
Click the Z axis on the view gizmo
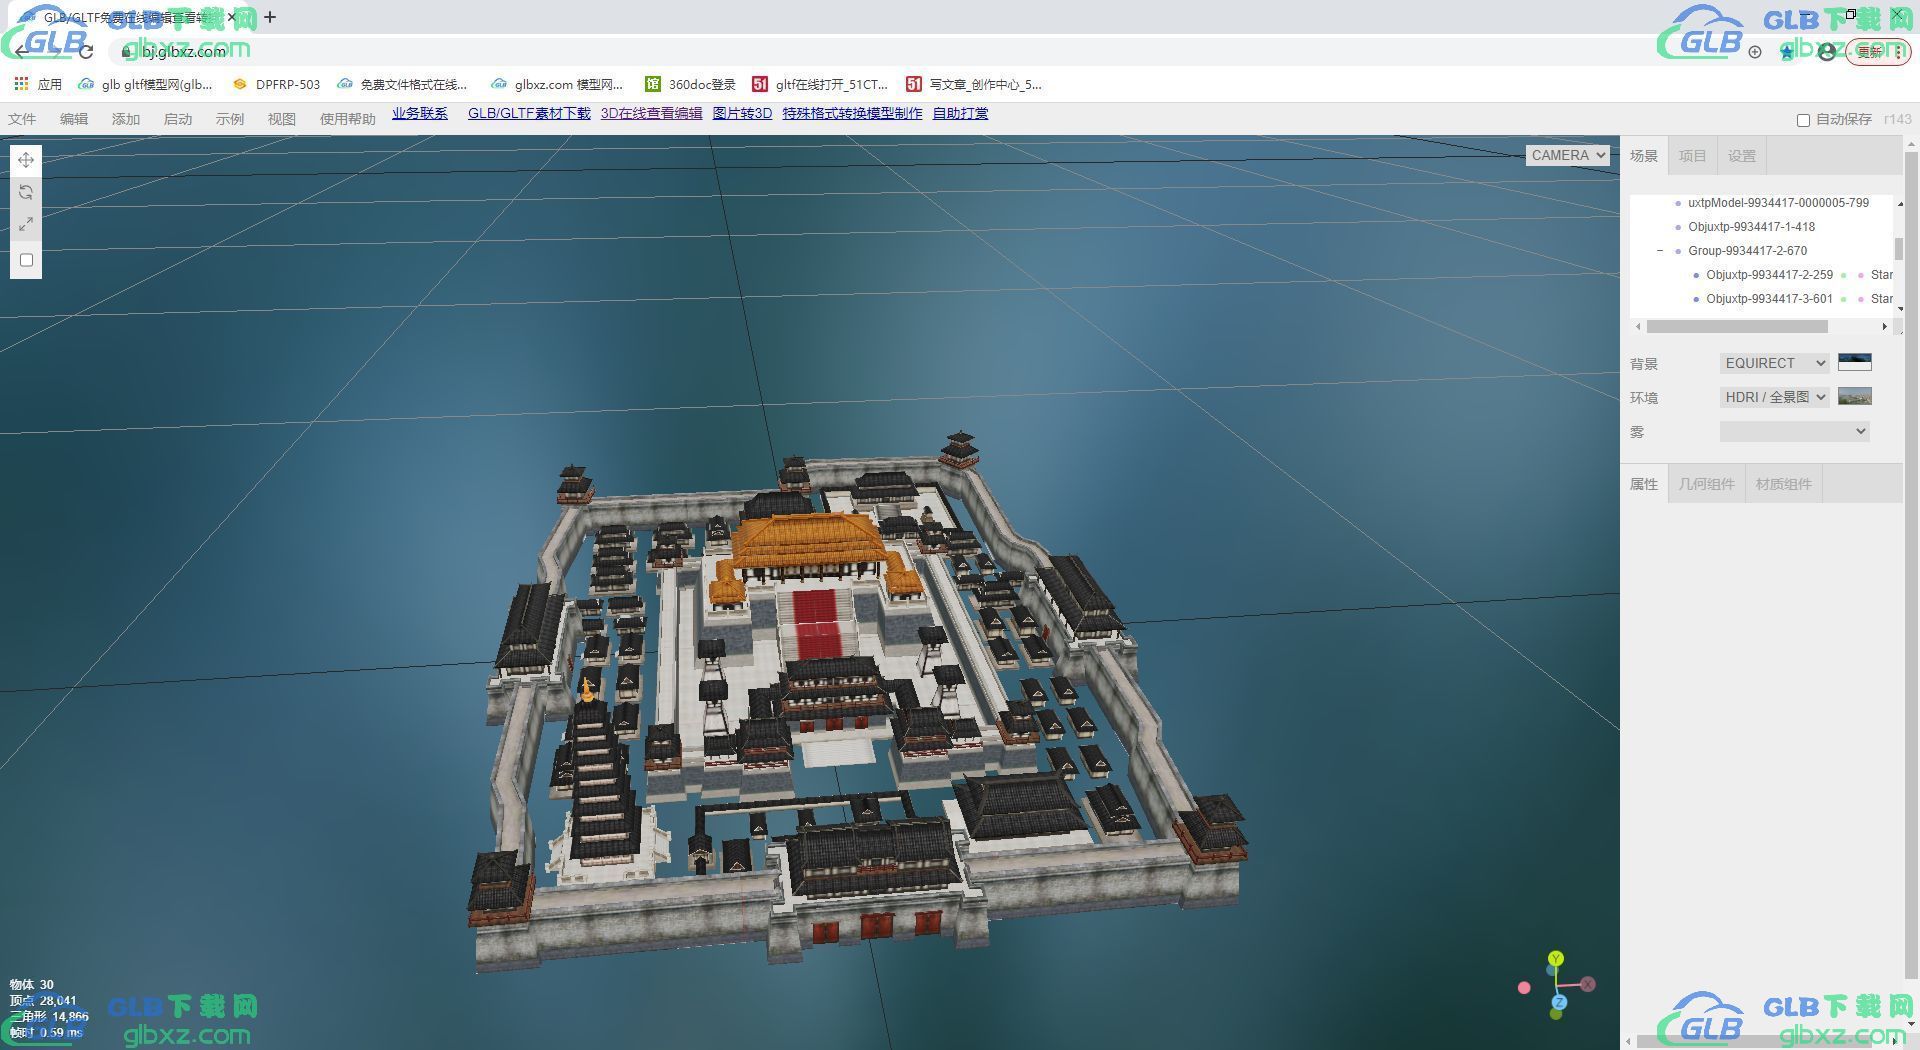pos(1559,1002)
